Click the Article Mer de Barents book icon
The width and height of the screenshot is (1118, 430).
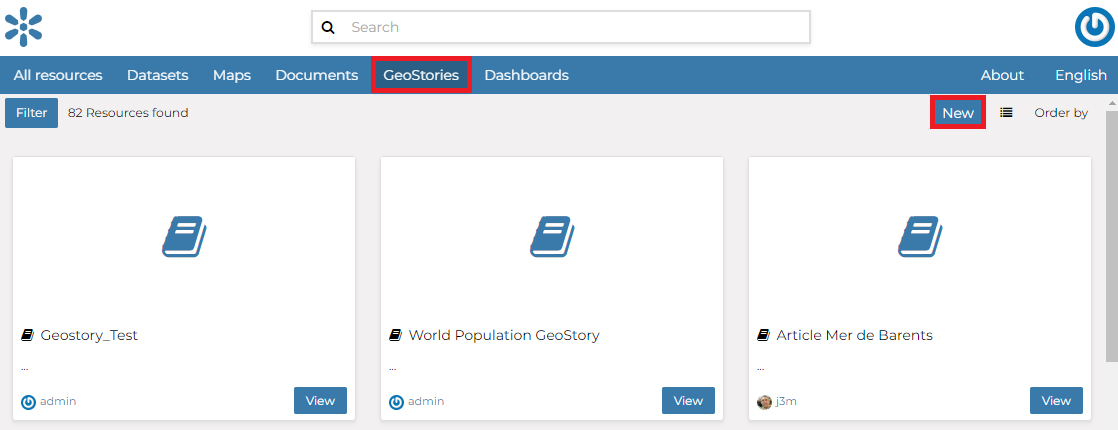[x=920, y=238]
